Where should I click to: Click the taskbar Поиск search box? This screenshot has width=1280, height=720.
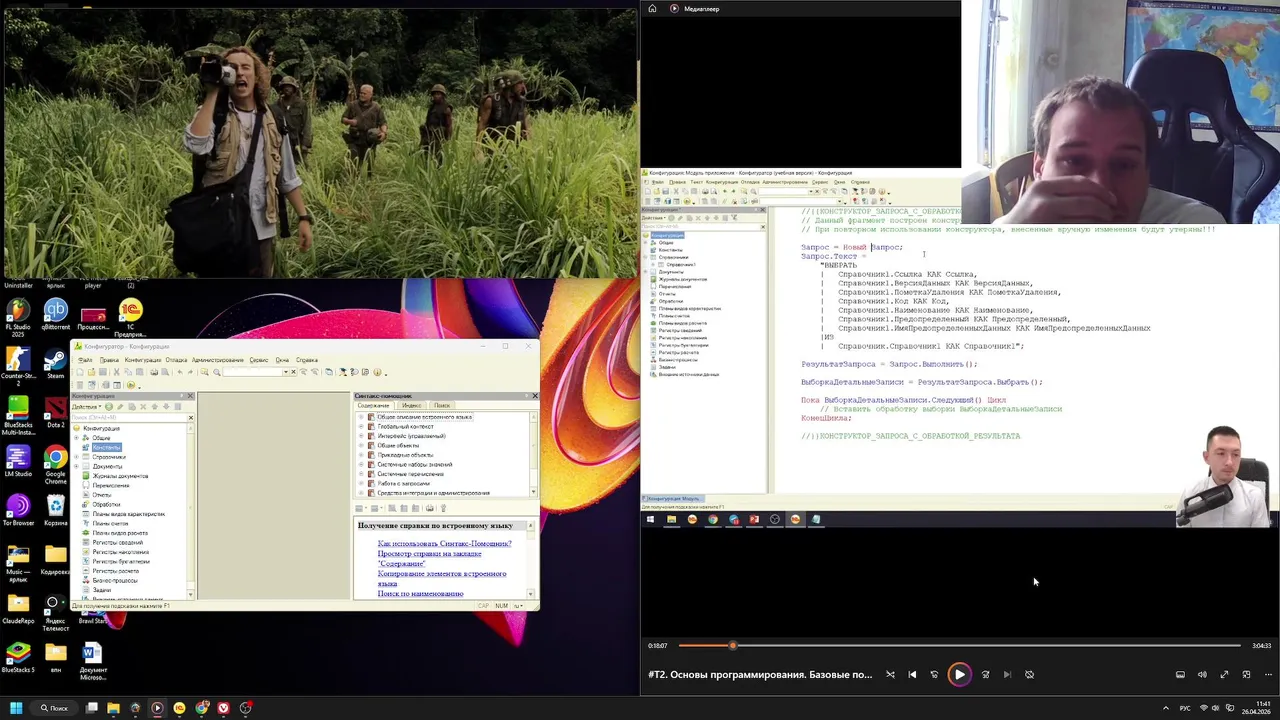pos(54,708)
